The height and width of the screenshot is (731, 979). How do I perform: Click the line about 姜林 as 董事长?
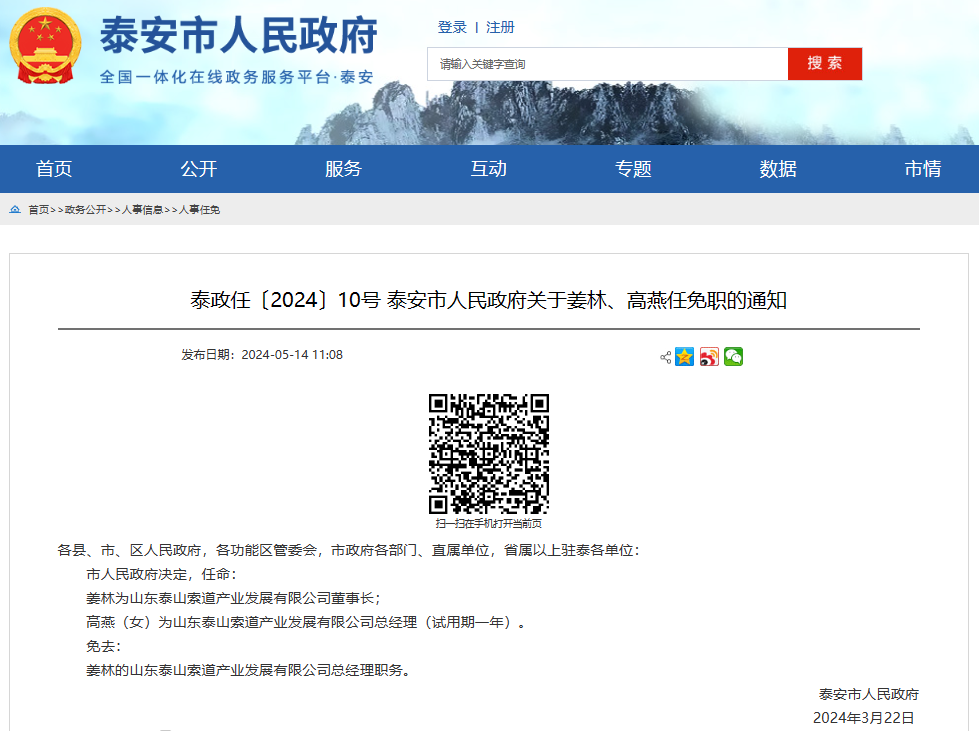pos(234,598)
